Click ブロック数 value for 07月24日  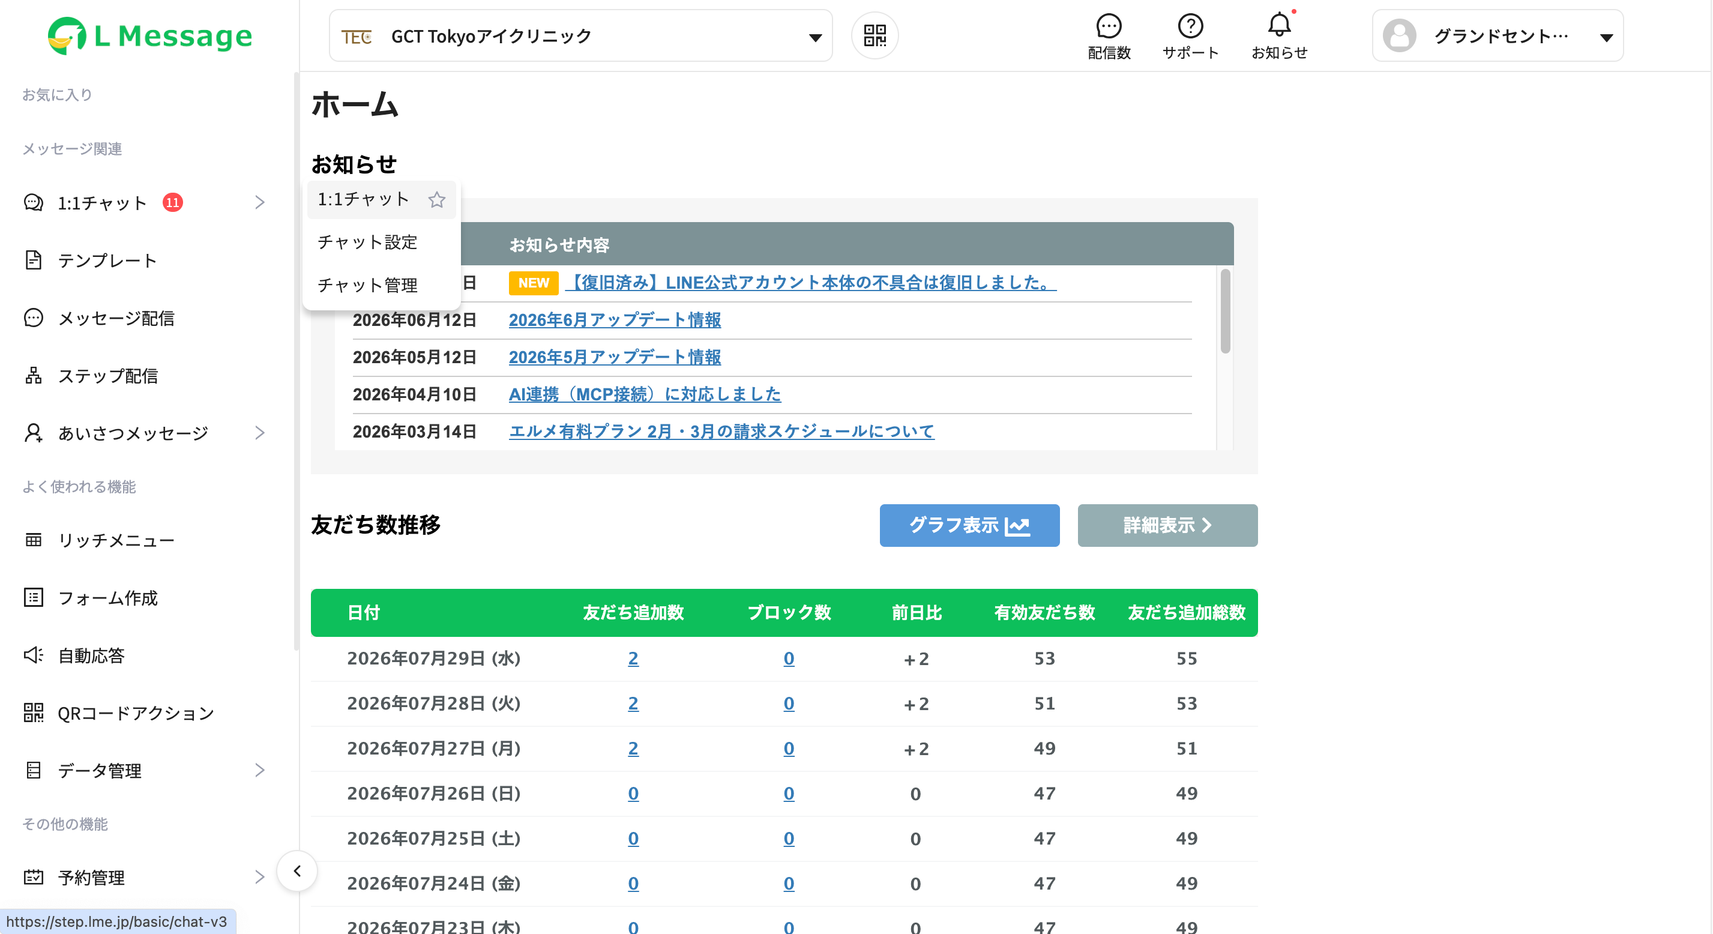[789, 884]
